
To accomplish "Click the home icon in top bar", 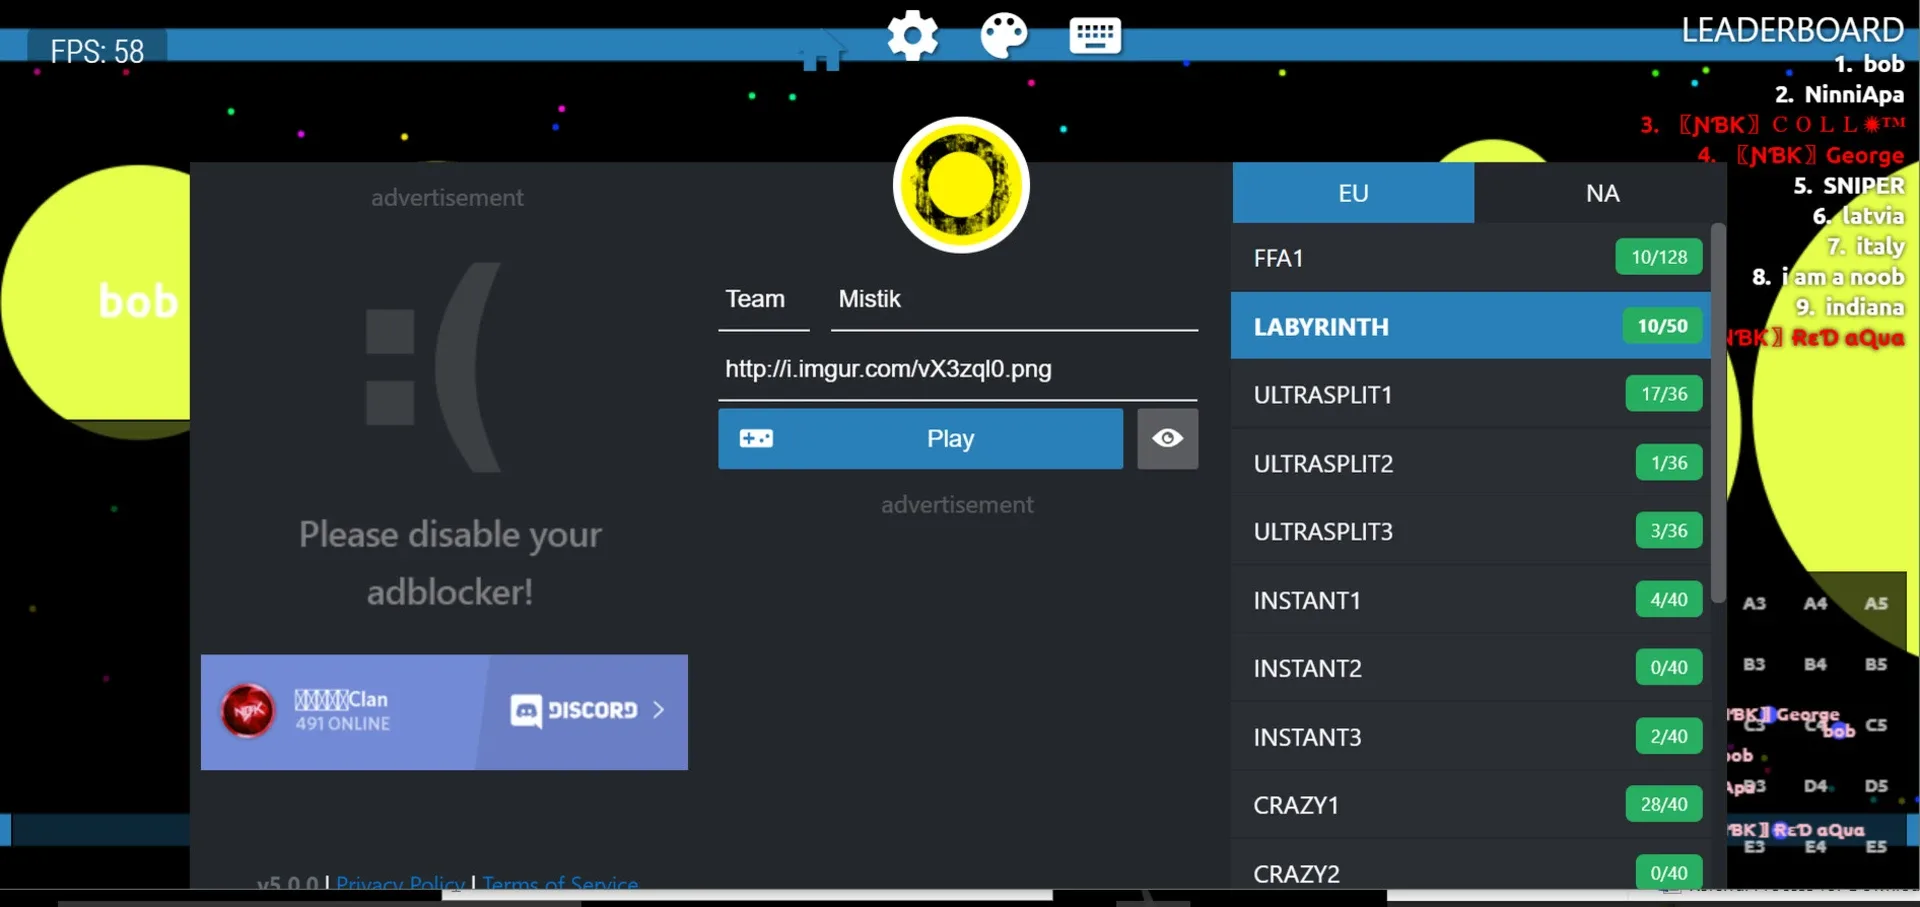I will click(x=821, y=52).
